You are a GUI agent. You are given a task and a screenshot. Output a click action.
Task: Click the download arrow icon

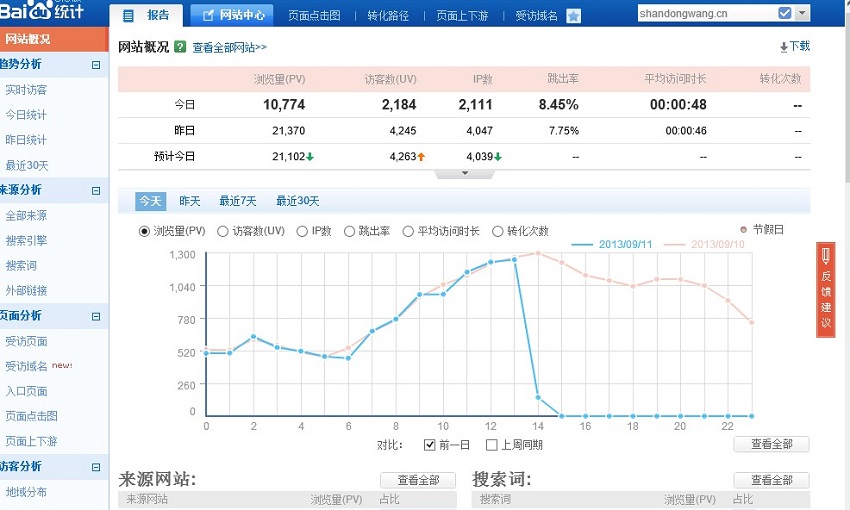click(x=784, y=47)
